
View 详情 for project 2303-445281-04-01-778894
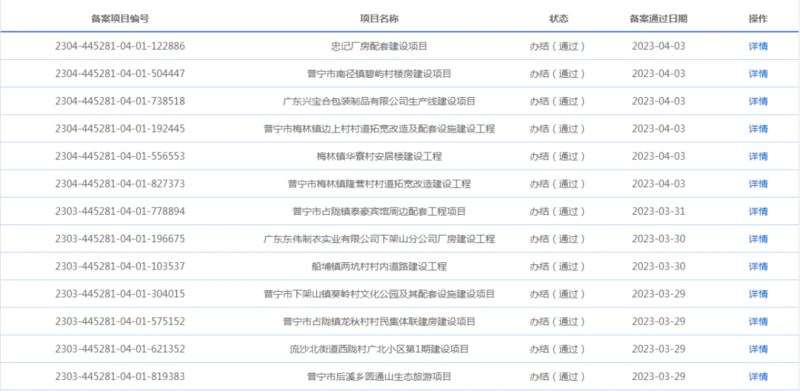coord(758,211)
